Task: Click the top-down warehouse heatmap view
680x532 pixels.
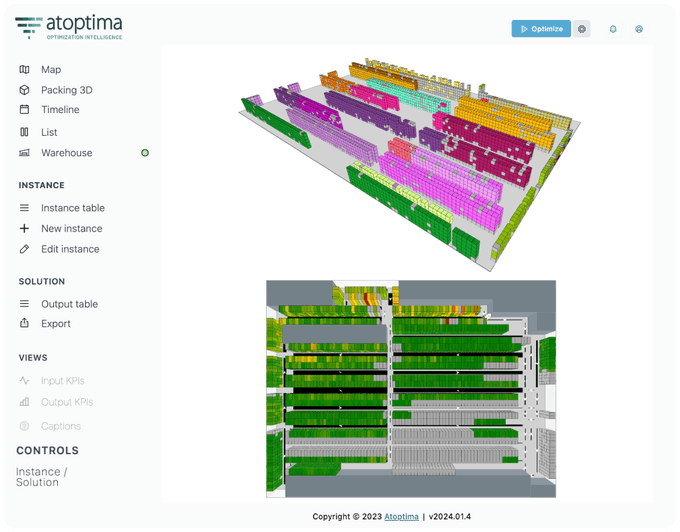Action: (x=411, y=388)
